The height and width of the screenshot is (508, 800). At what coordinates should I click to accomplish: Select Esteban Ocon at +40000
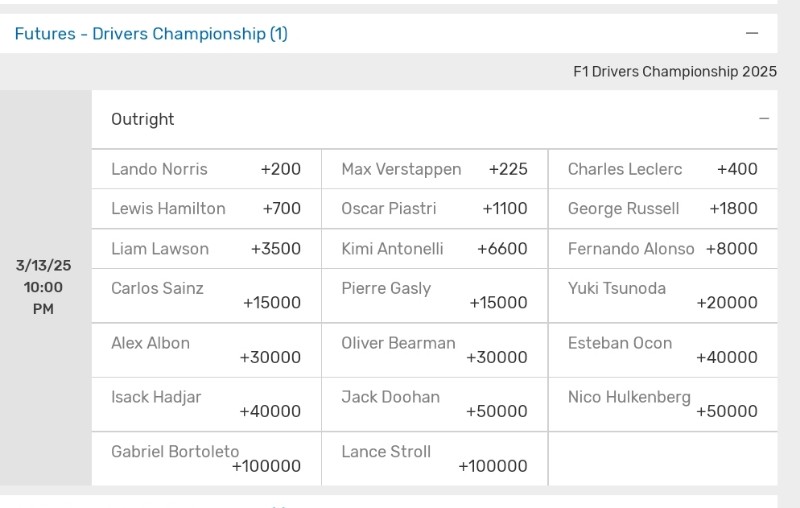pos(663,350)
